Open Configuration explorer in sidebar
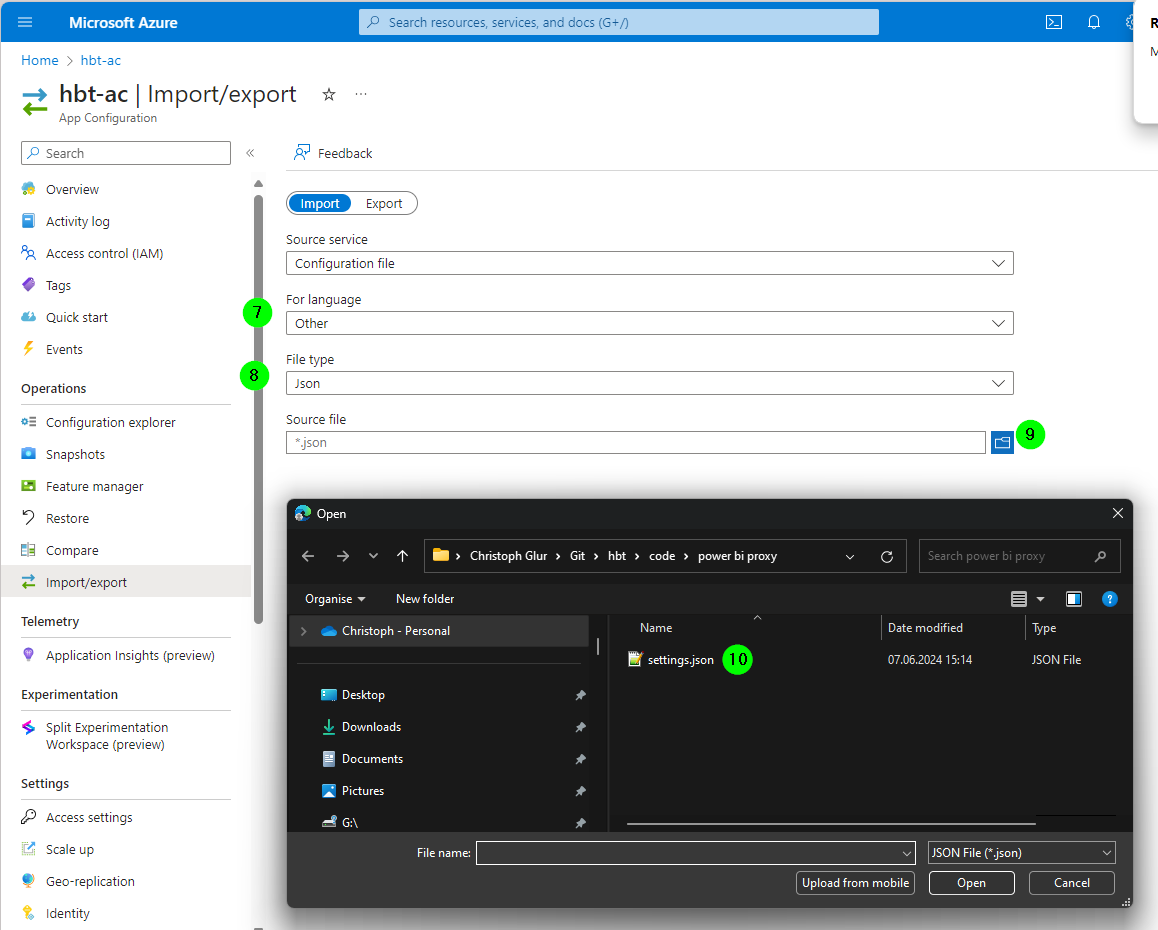 click(x=110, y=423)
